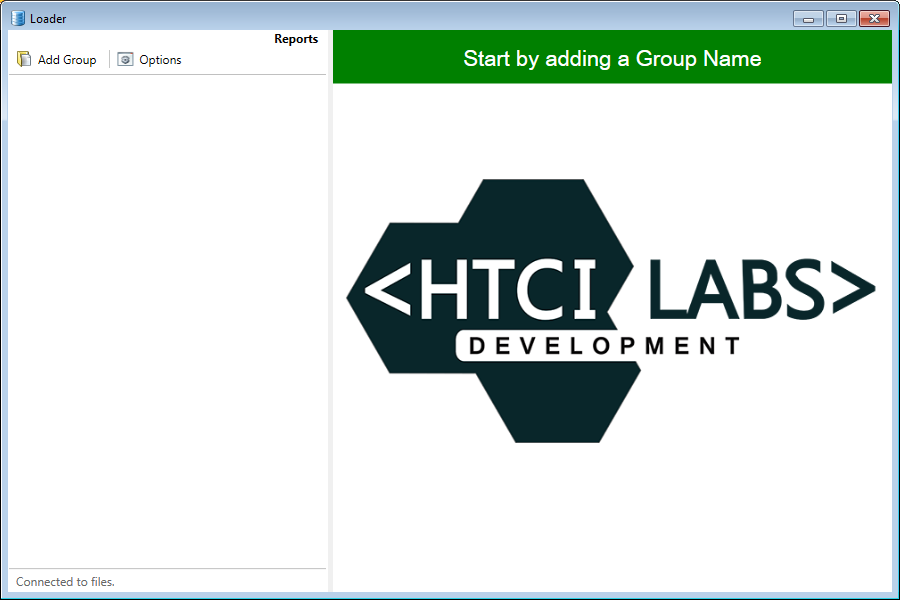
Task: Close the Loader window
Action: 874,19
